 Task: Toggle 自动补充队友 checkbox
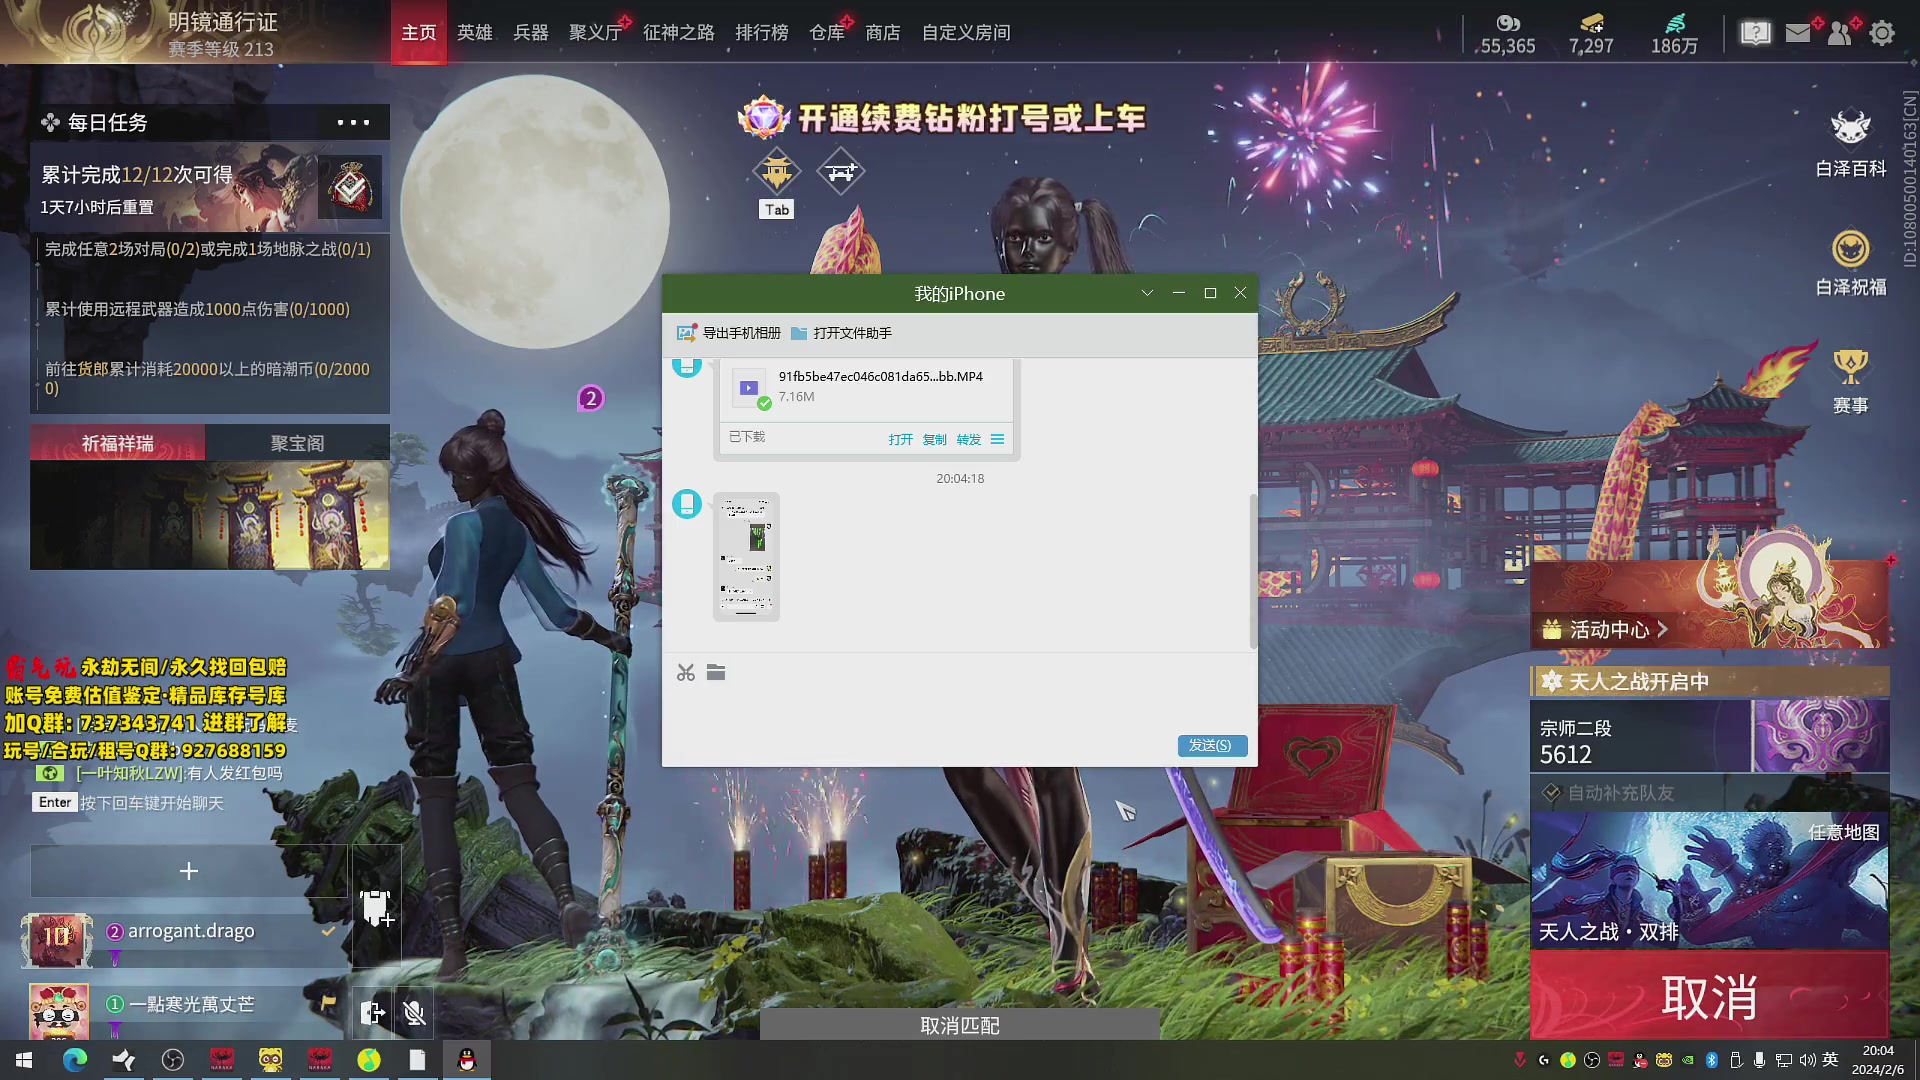(x=1551, y=793)
